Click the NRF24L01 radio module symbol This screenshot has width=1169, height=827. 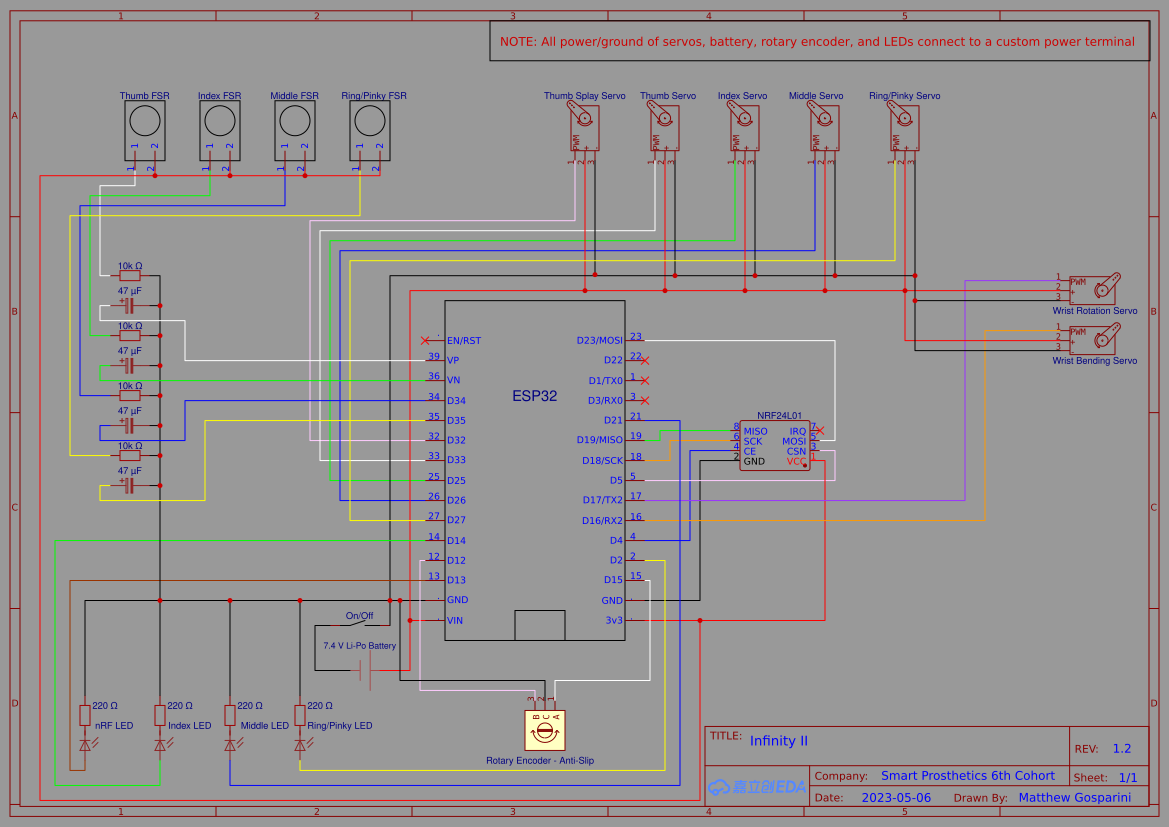tap(775, 445)
